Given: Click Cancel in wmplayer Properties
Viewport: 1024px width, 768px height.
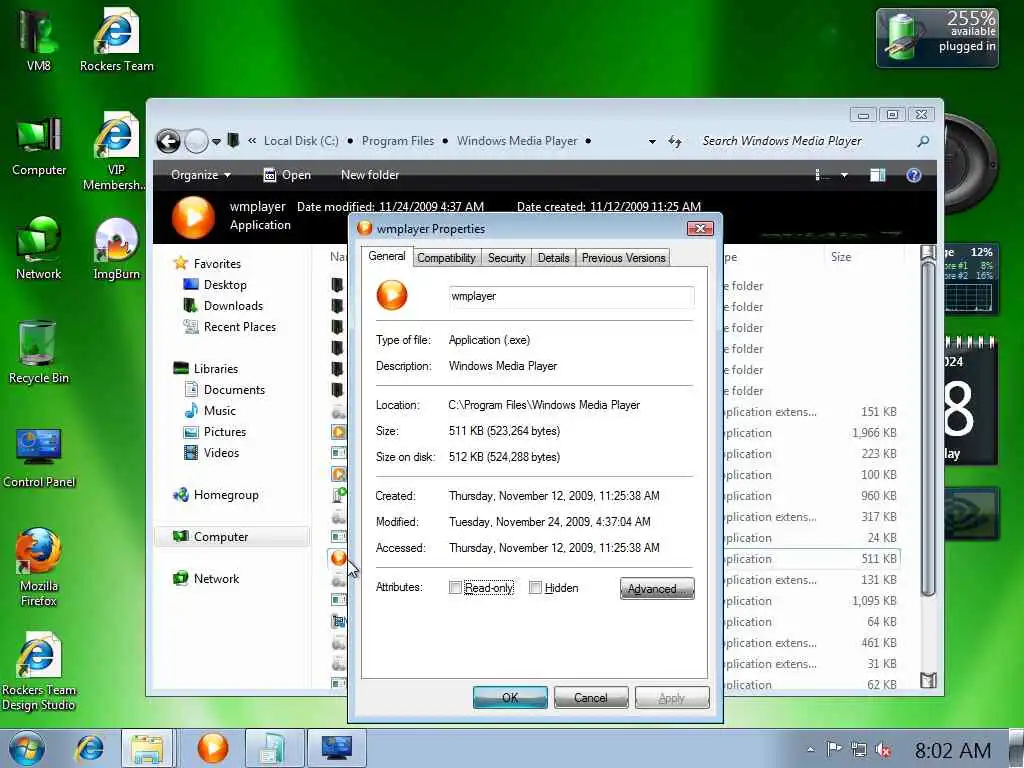Looking at the screenshot, I should click(x=590, y=697).
